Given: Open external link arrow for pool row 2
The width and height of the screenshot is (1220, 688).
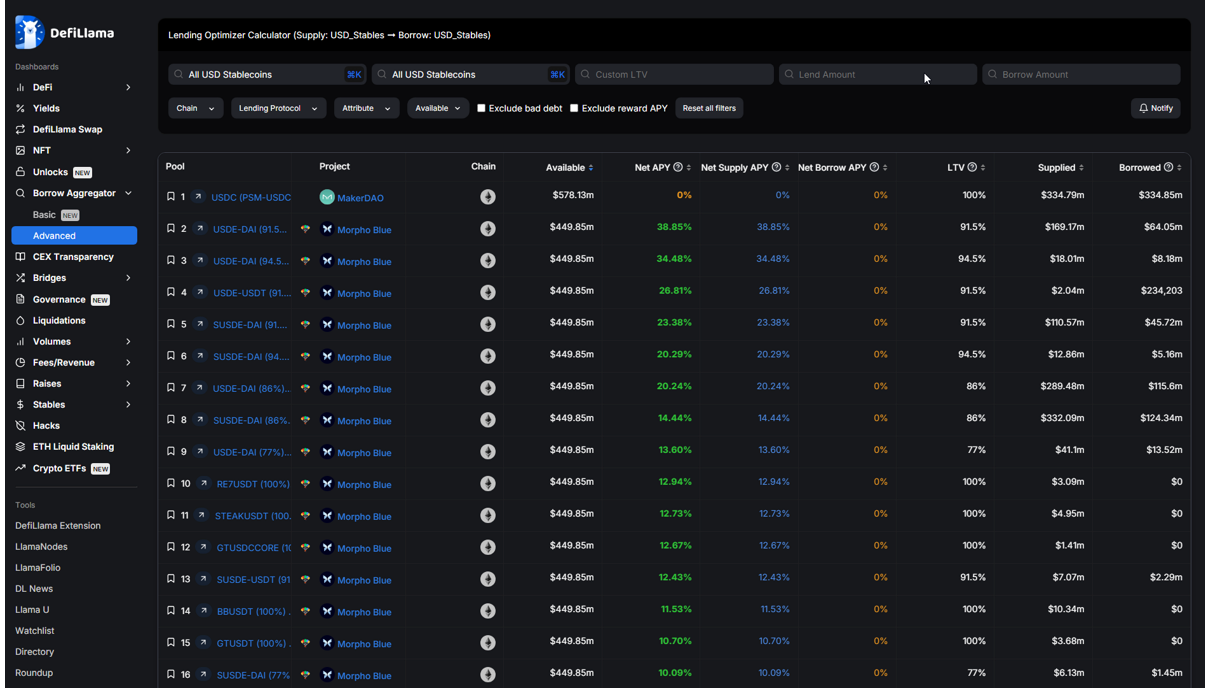Looking at the screenshot, I should point(200,229).
